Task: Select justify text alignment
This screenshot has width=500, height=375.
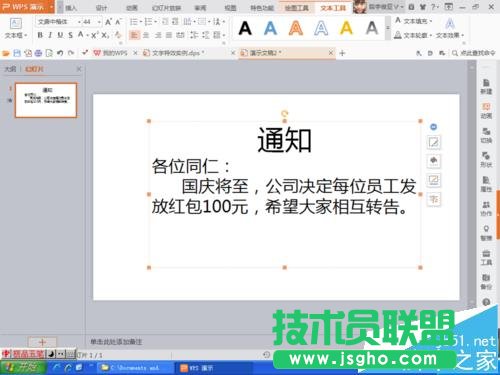Action: [x=169, y=35]
